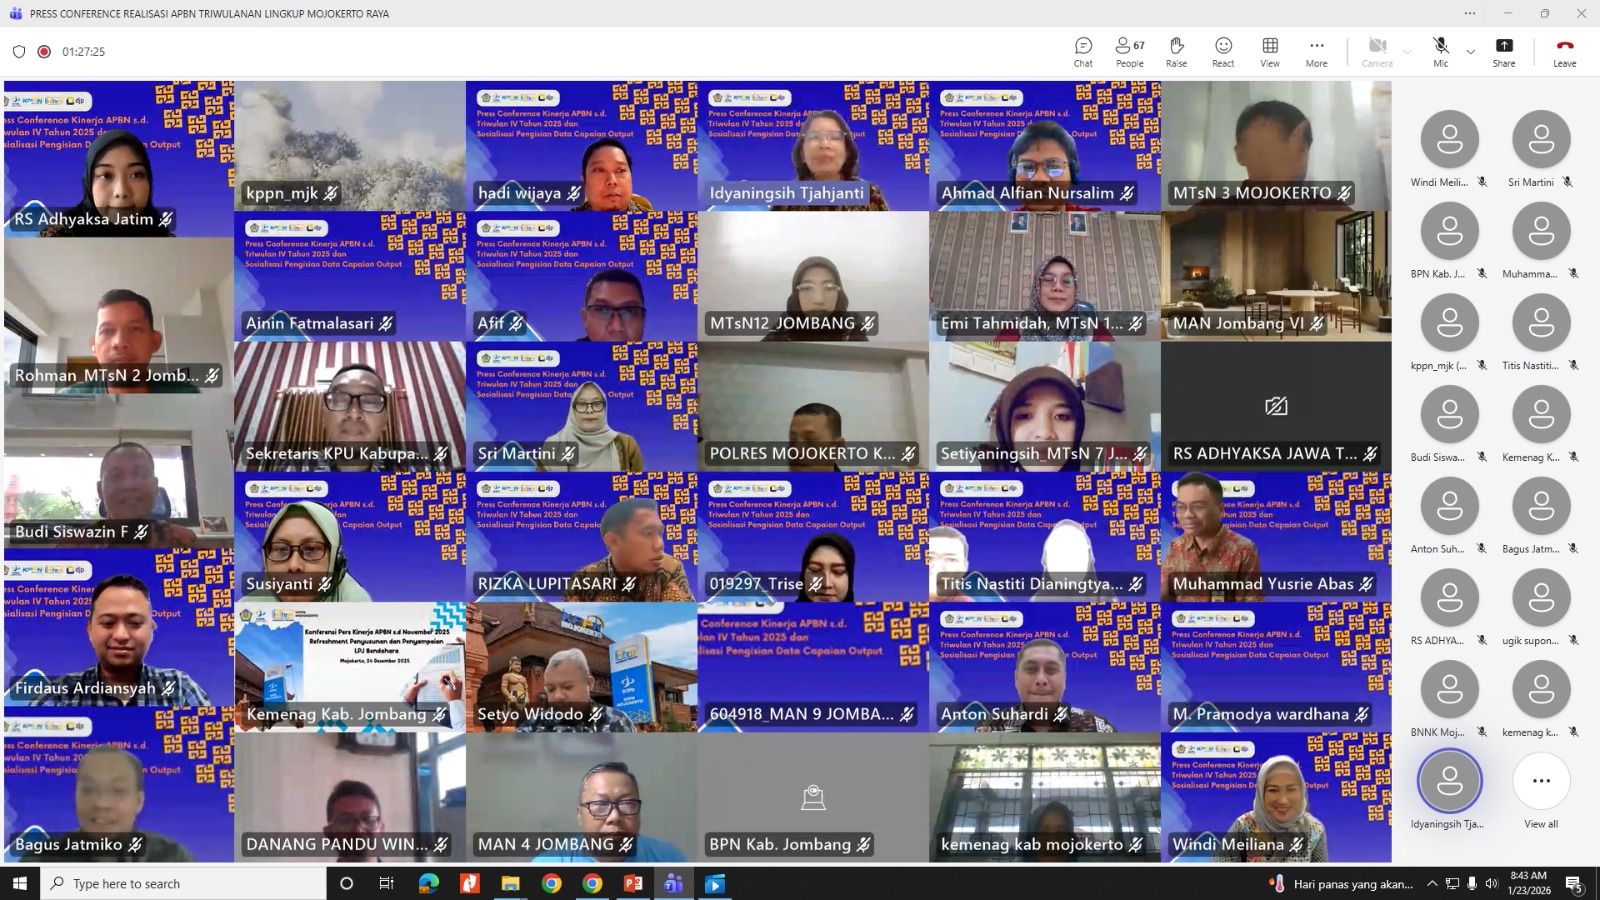Screen dimensions: 1600x900
Task: Unmute the Mic
Action: click(x=1440, y=52)
